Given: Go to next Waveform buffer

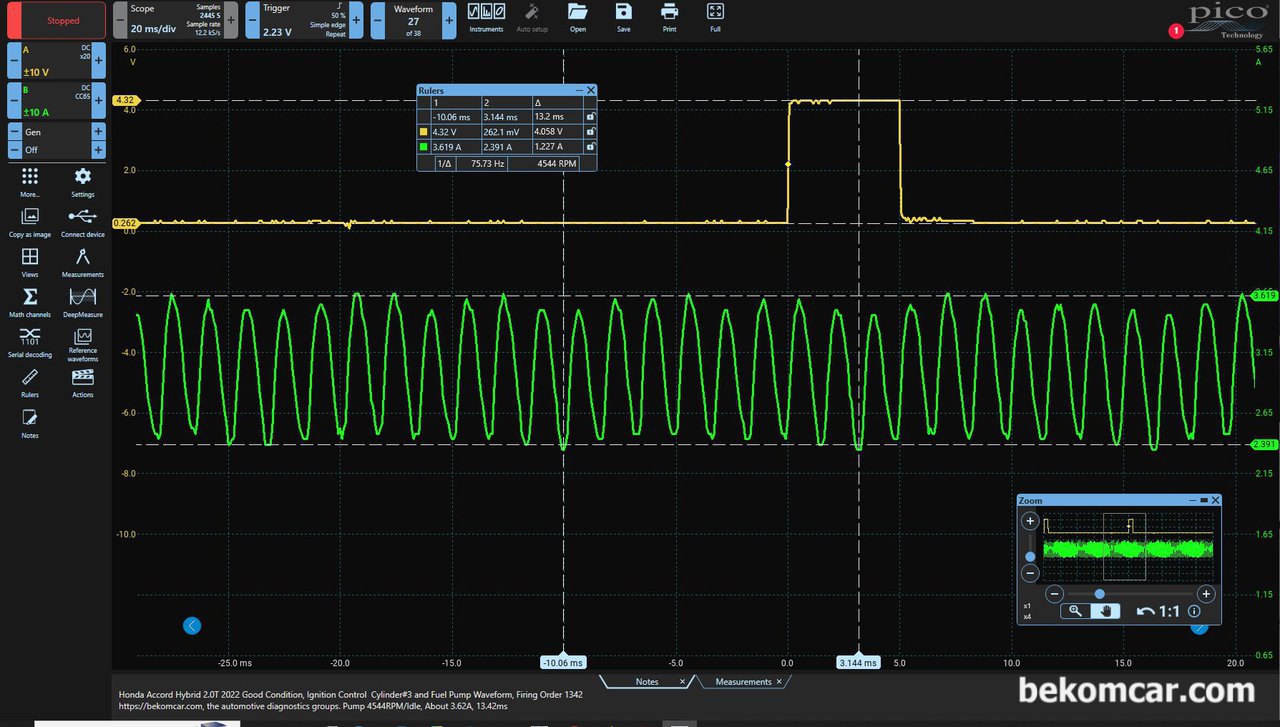Looking at the screenshot, I should point(449,20).
